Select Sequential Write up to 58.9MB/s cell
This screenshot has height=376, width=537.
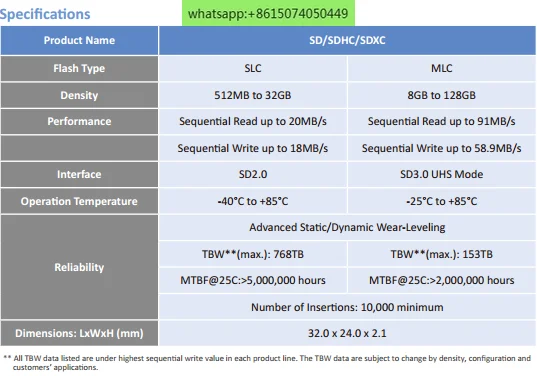pos(441,148)
